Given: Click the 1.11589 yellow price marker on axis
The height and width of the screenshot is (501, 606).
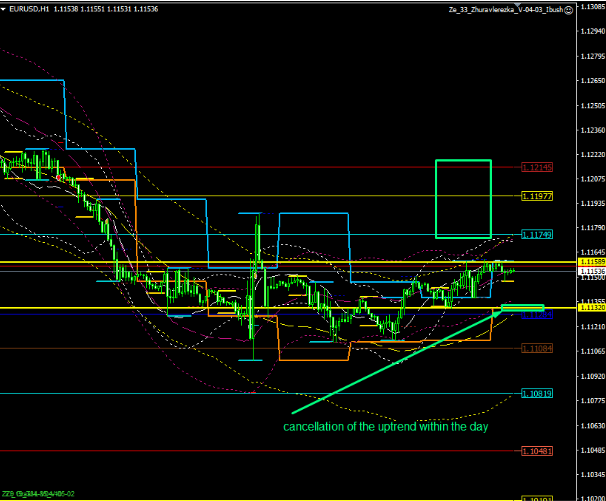Looking at the screenshot, I should click(591, 262).
